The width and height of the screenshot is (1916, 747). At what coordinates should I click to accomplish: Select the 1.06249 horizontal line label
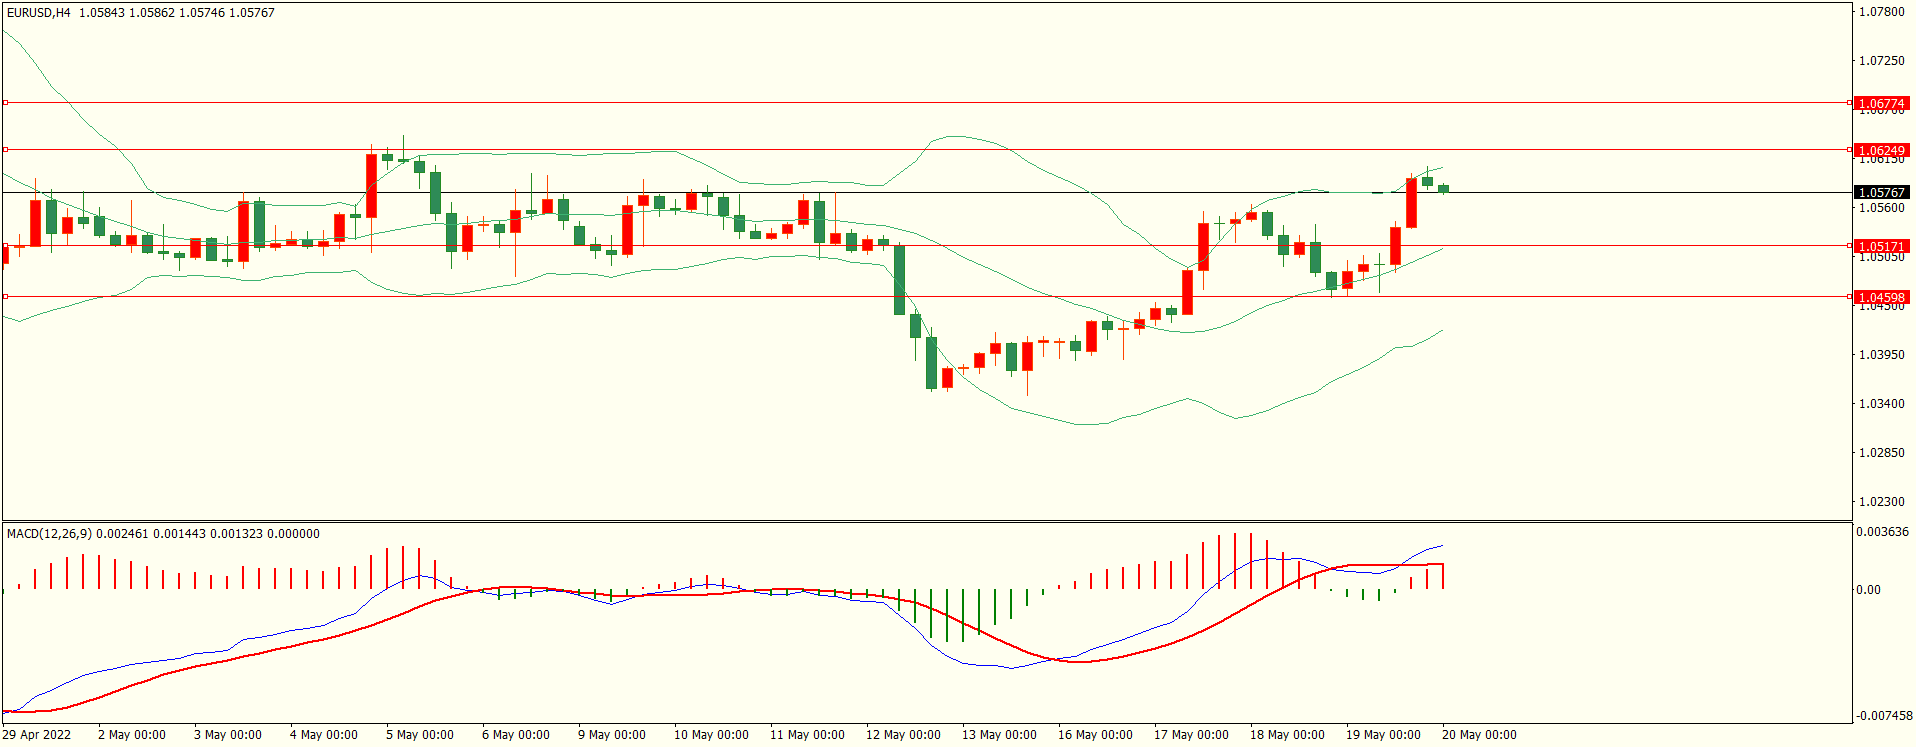pyautogui.click(x=1881, y=150)
